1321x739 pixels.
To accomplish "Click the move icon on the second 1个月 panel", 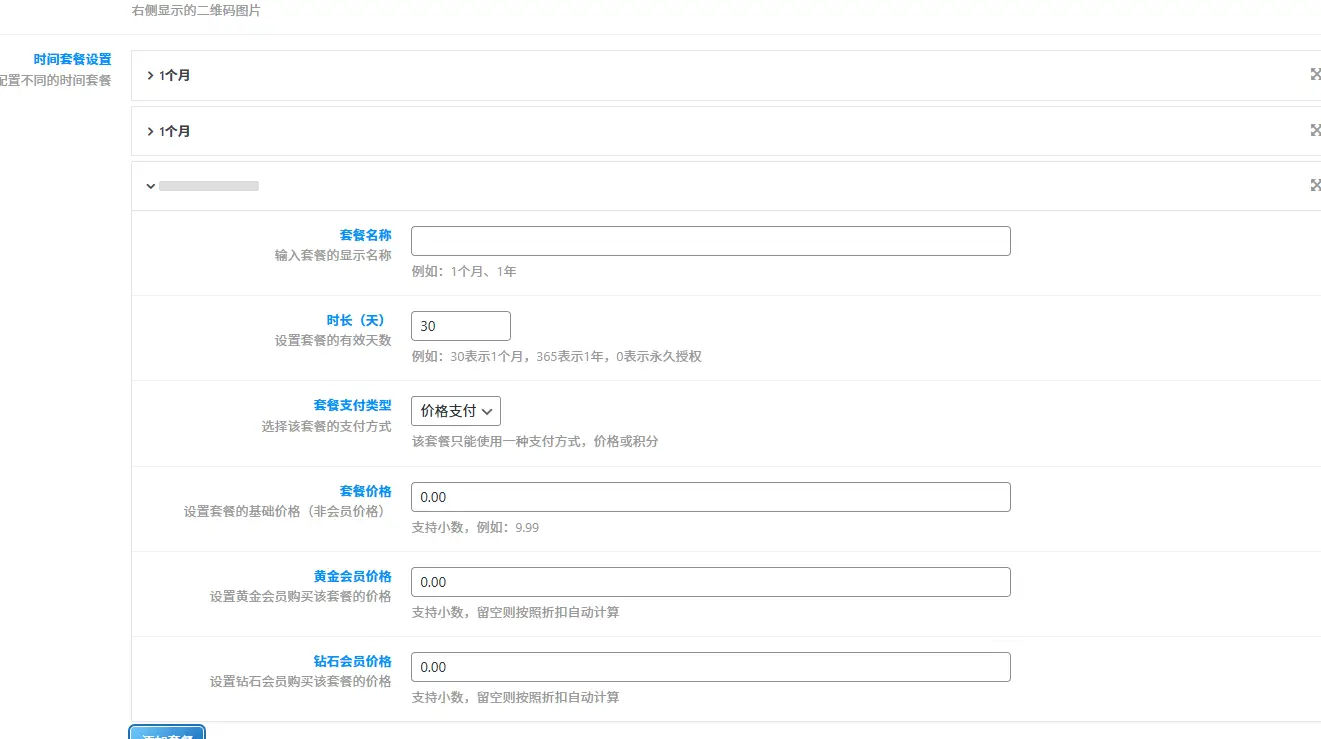I will [x=1315, y=131].
